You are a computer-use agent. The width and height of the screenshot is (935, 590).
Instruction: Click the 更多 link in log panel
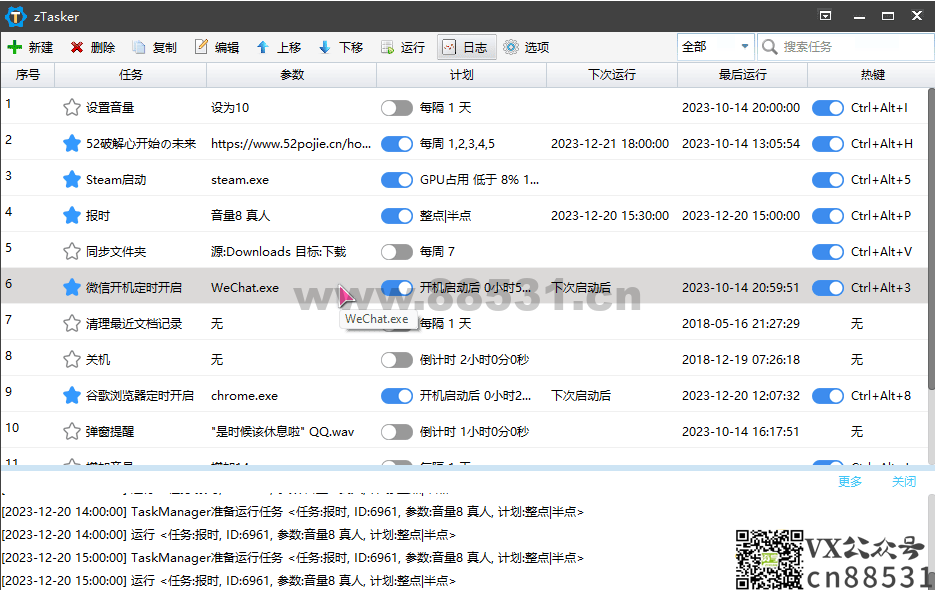coord(850,481)
